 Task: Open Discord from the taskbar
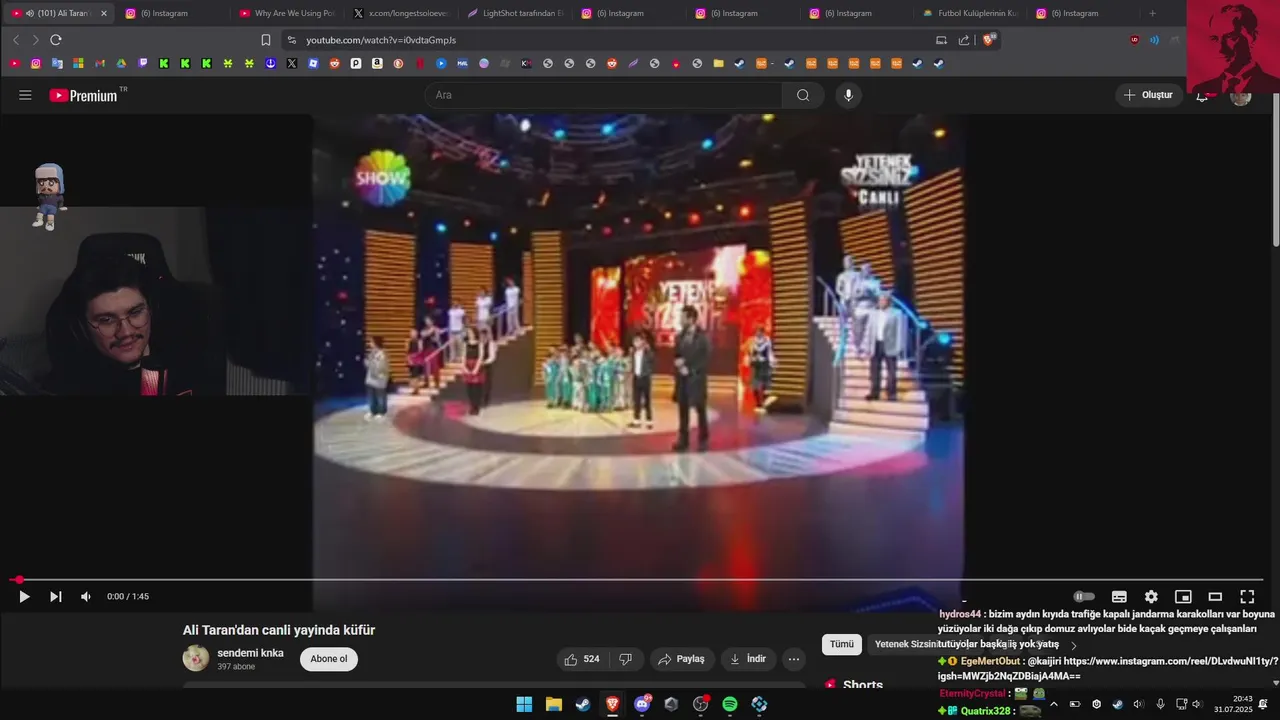pyautogui.click(x=642, y=704)
